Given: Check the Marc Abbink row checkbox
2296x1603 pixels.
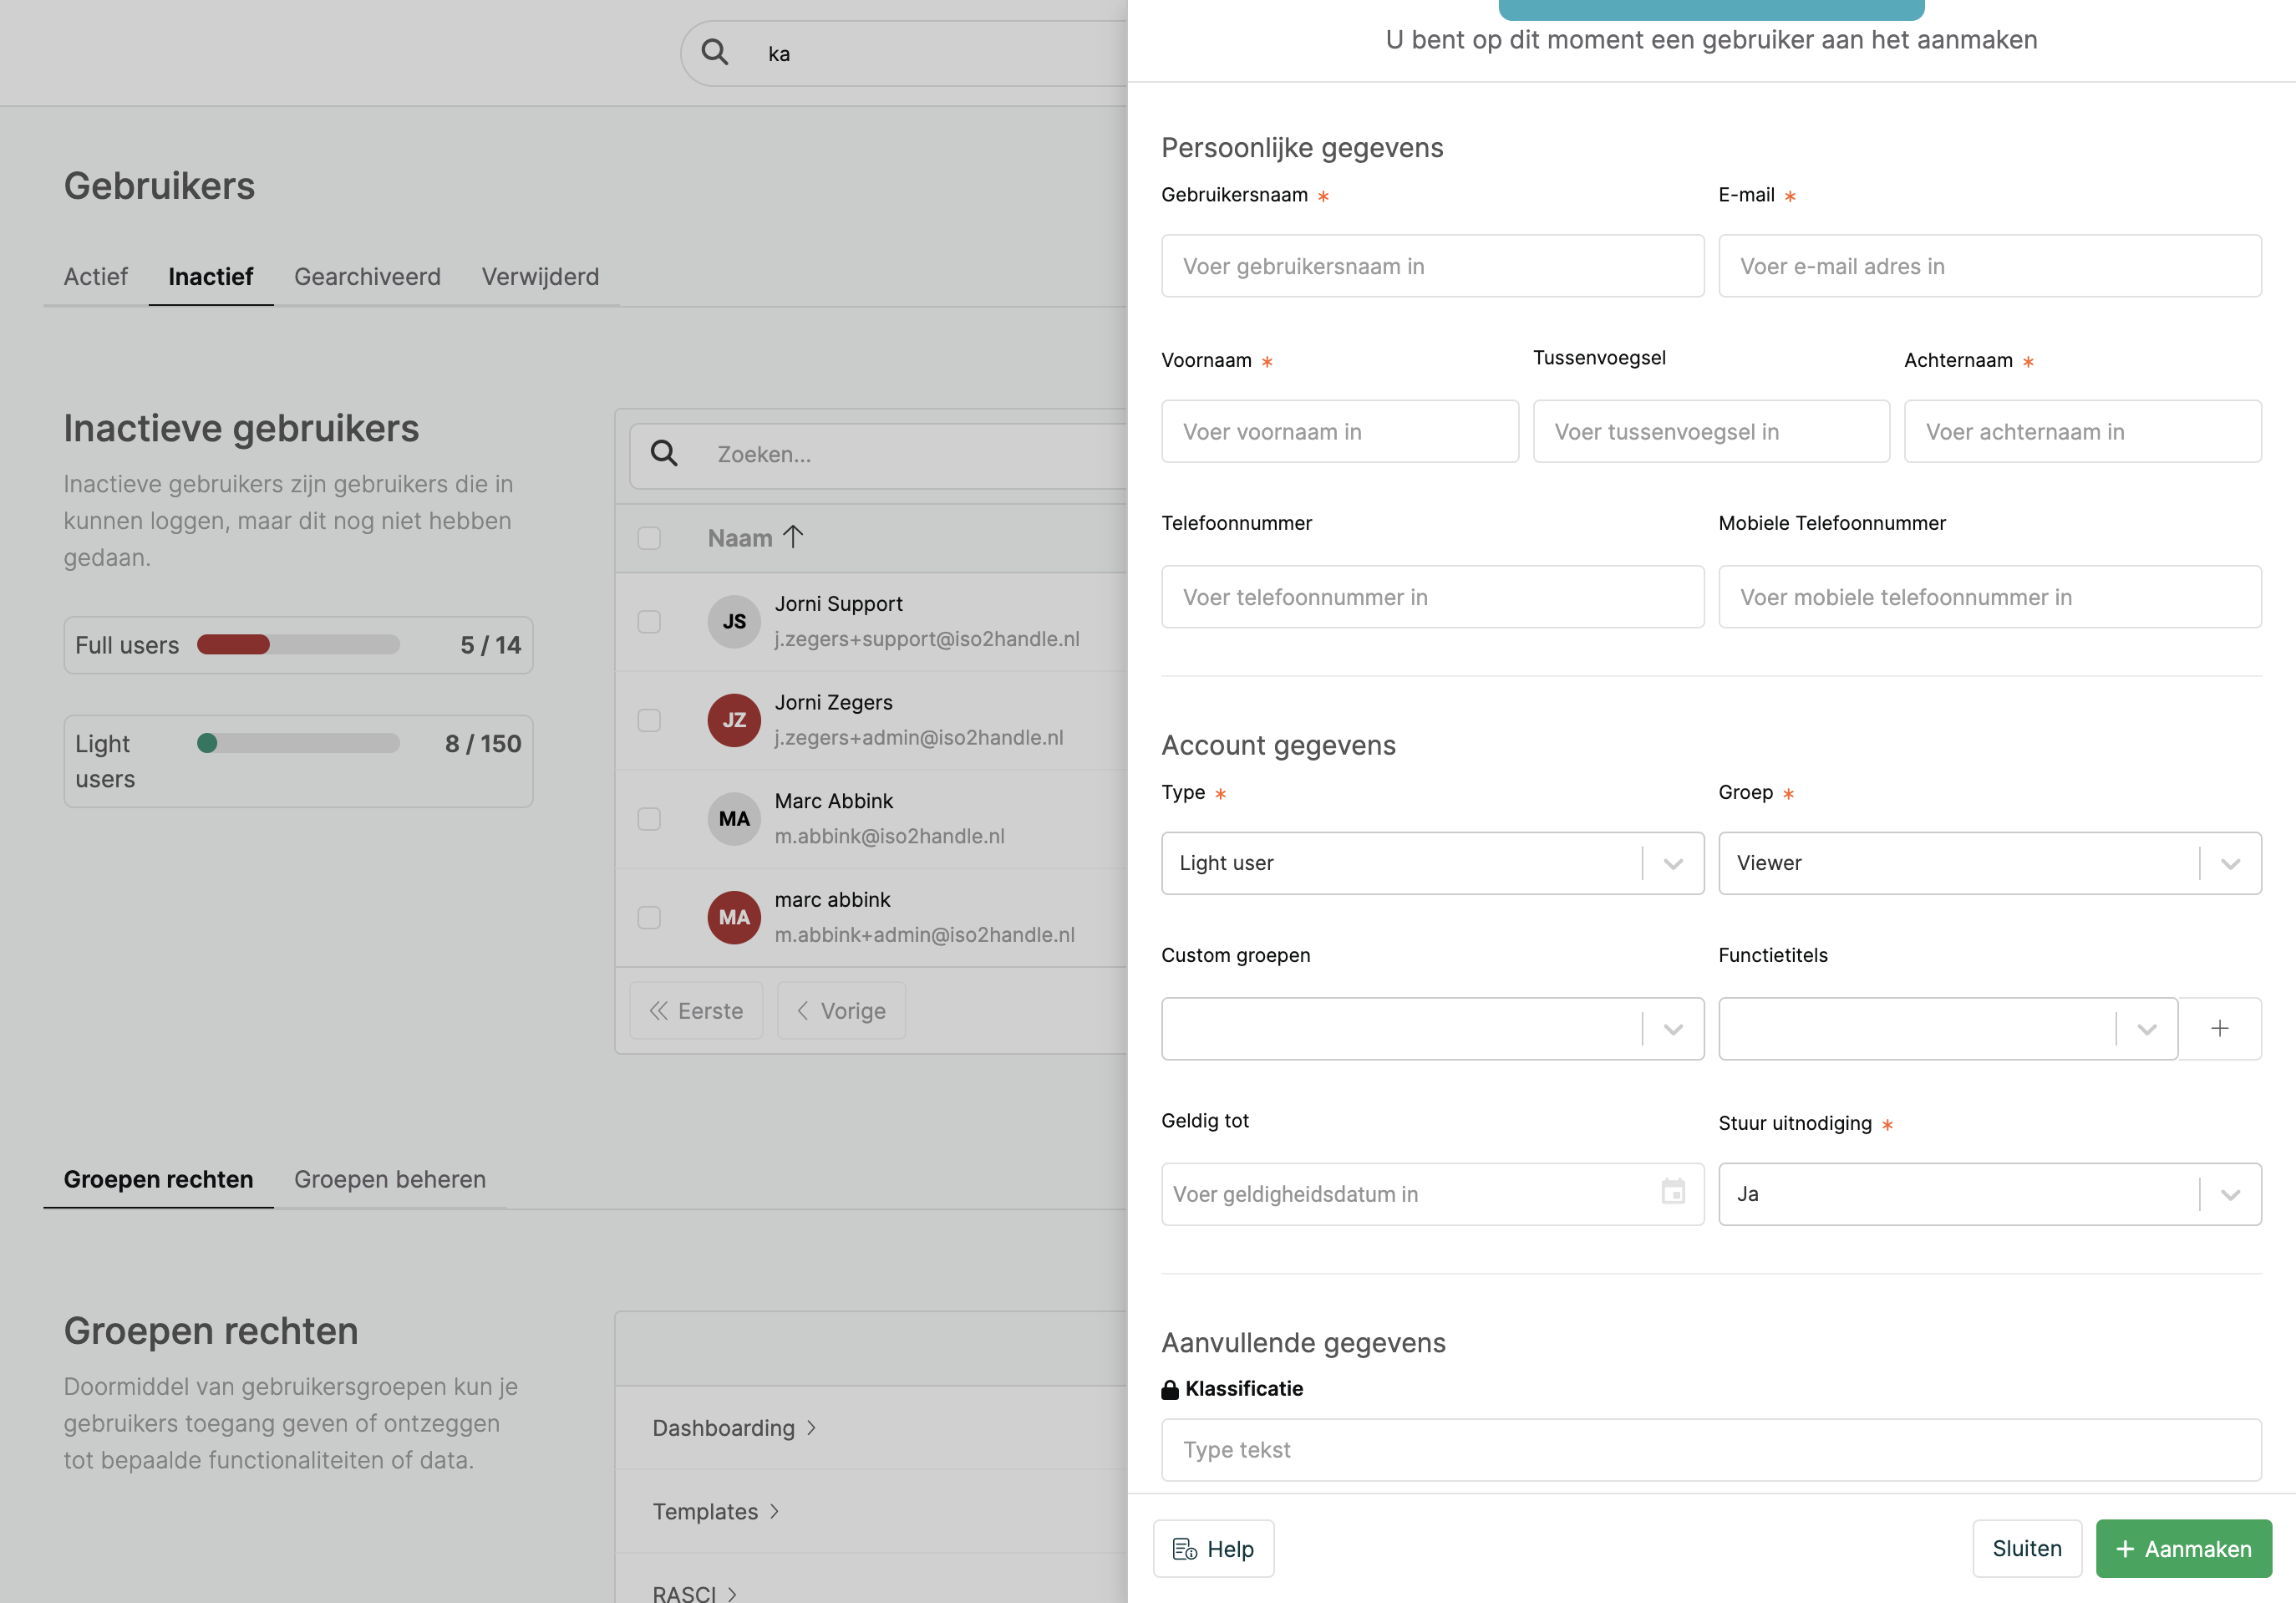Looking at the screenshot, I should pos(649,819).
